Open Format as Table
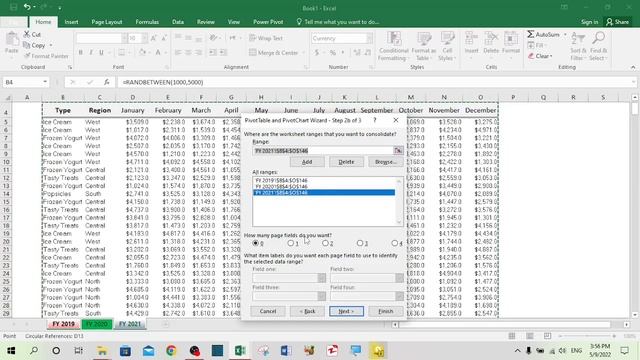 point(424,46)
